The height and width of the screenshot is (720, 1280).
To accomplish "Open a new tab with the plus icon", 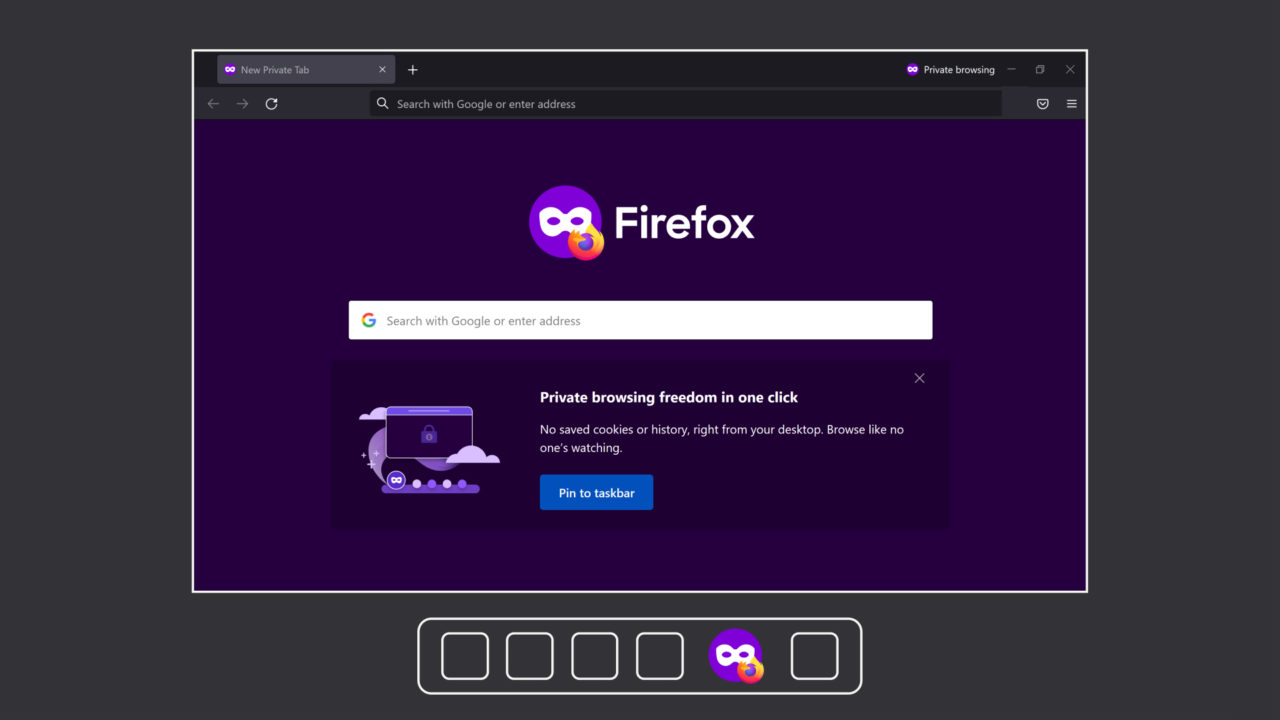I will (413, 69).
